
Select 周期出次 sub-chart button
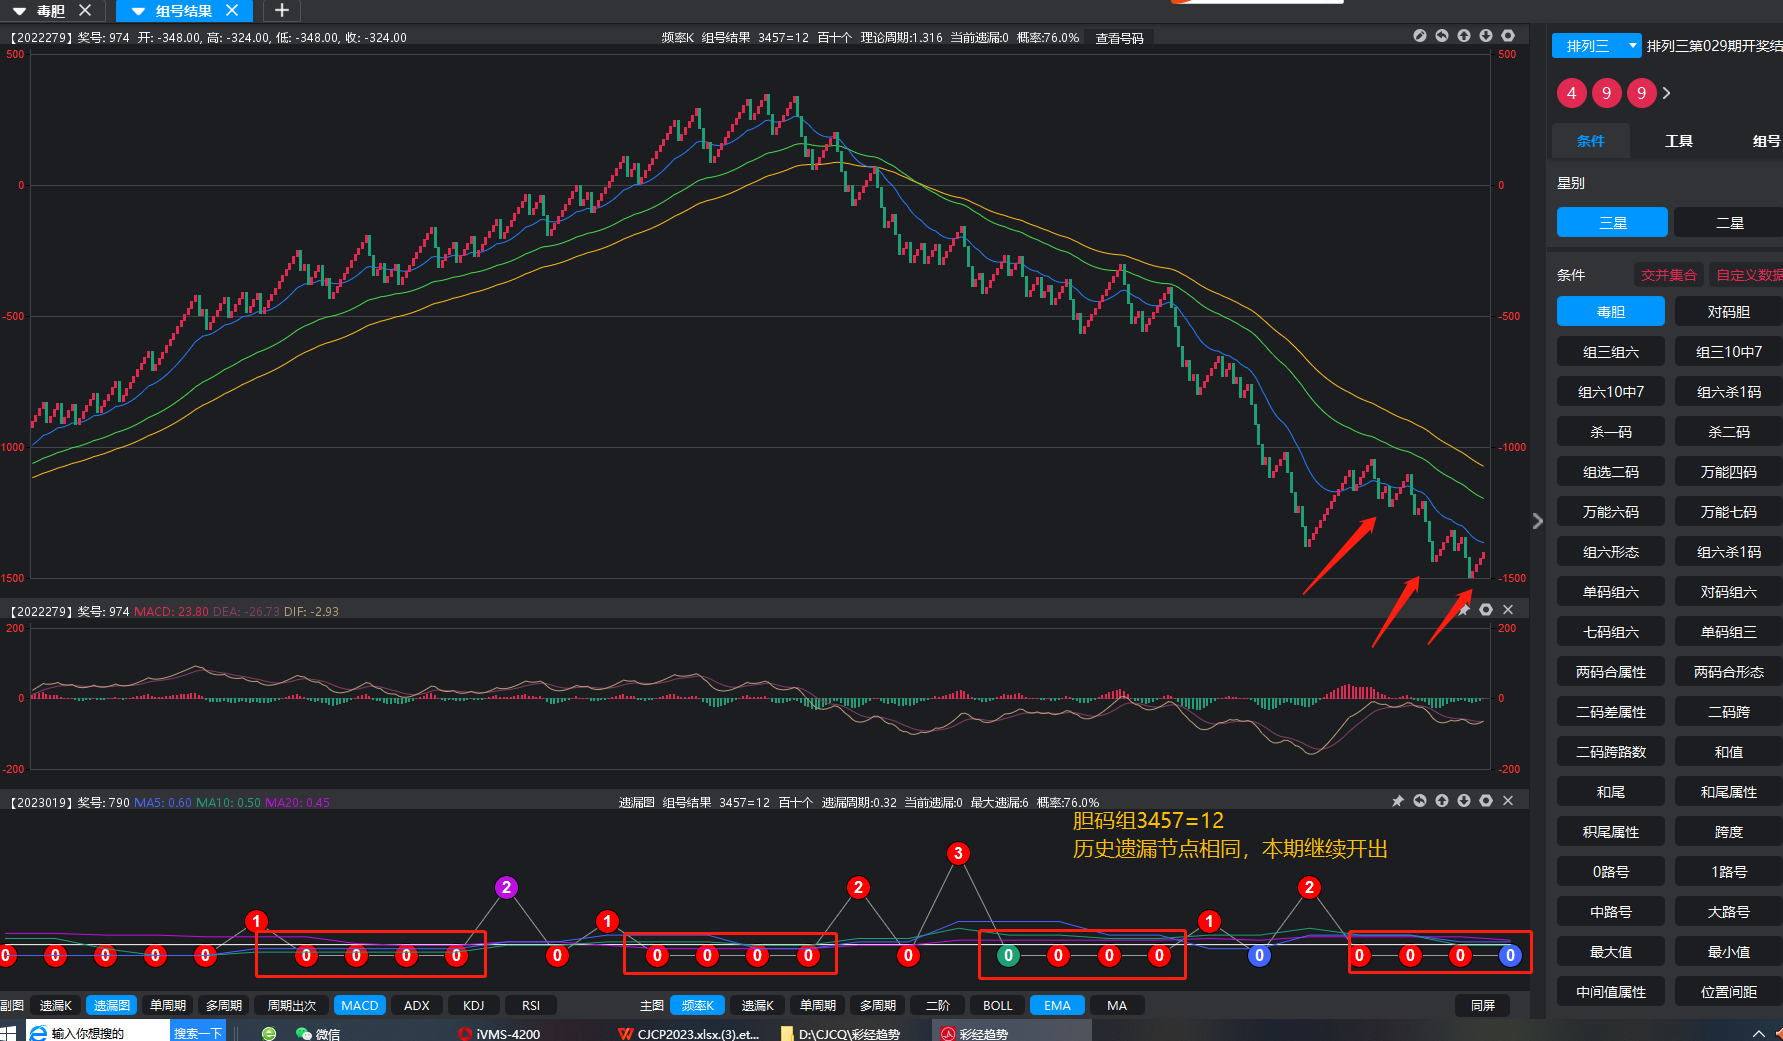[x=292, y=1005]
